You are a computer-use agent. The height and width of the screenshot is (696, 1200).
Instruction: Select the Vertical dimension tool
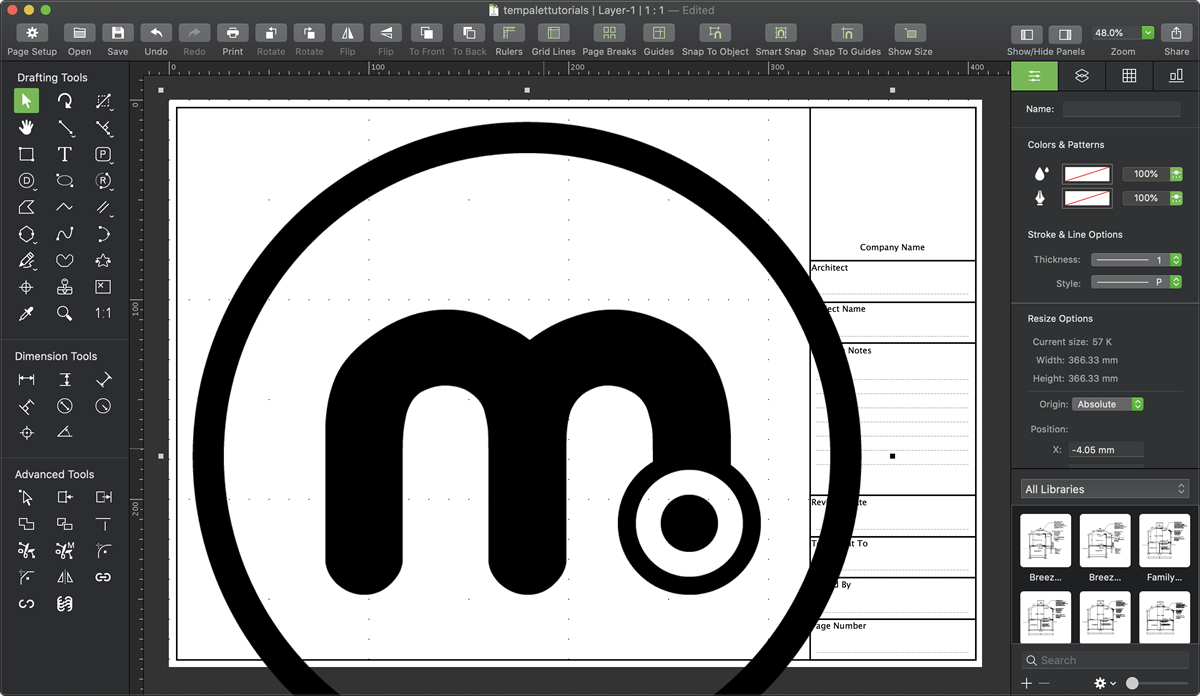click(x=65, y=380)
